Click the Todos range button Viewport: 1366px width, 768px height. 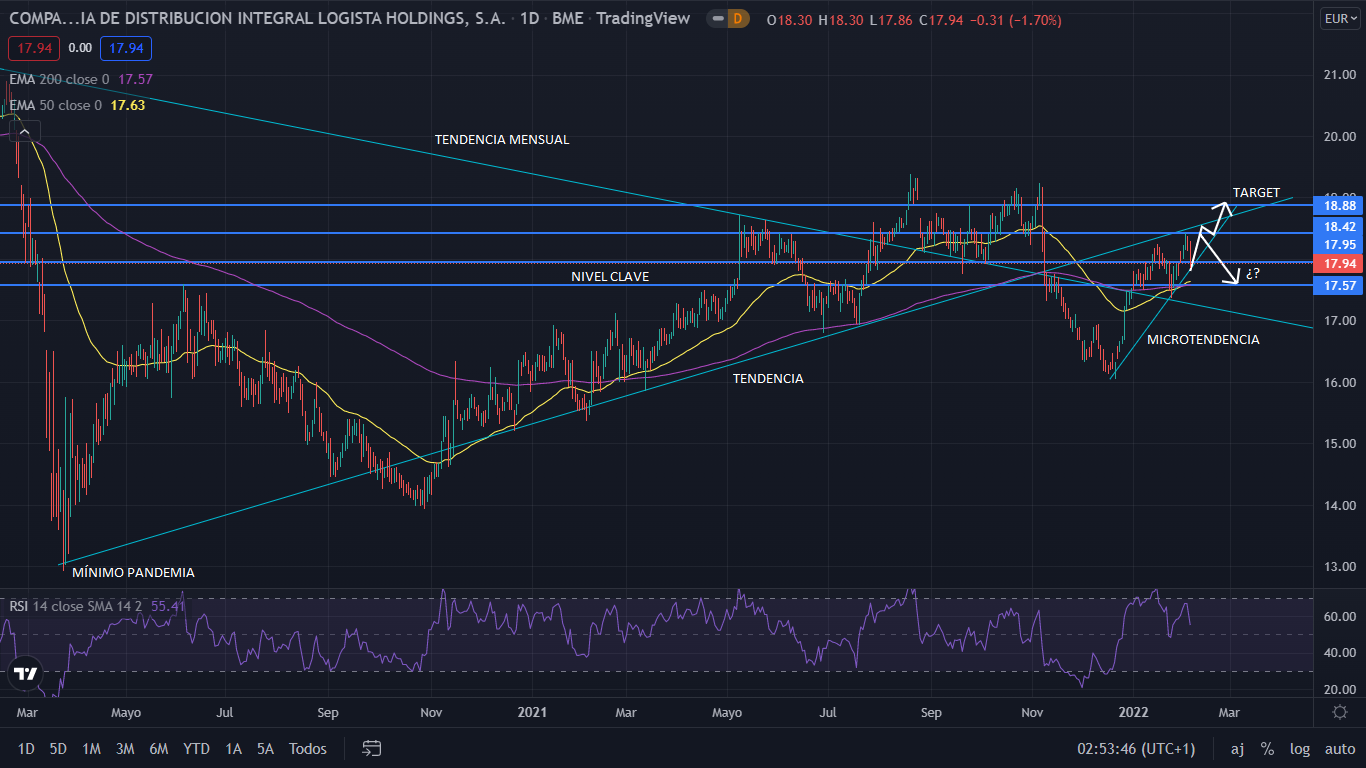(x=307, y=748)
